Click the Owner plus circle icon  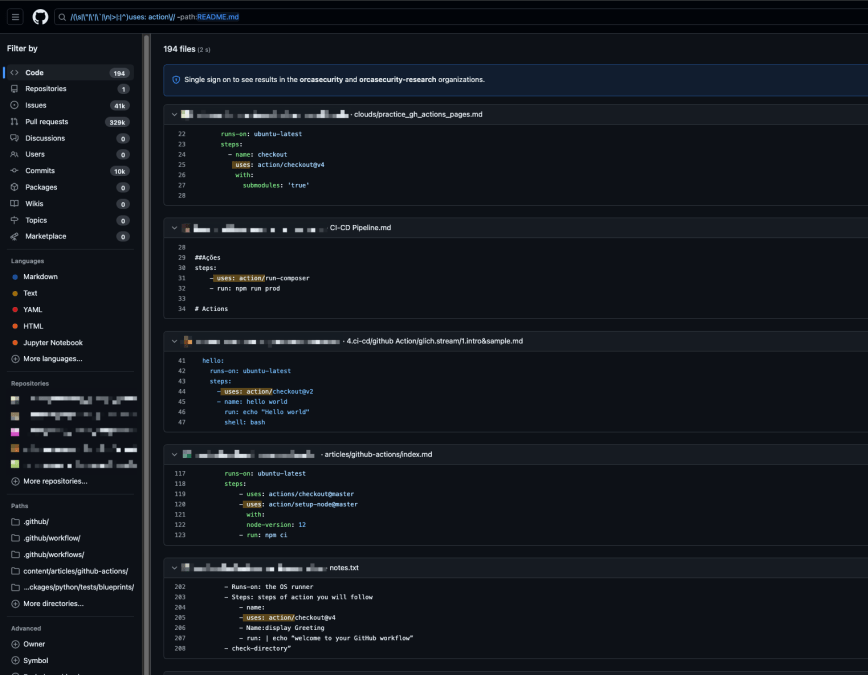(16, 644)
